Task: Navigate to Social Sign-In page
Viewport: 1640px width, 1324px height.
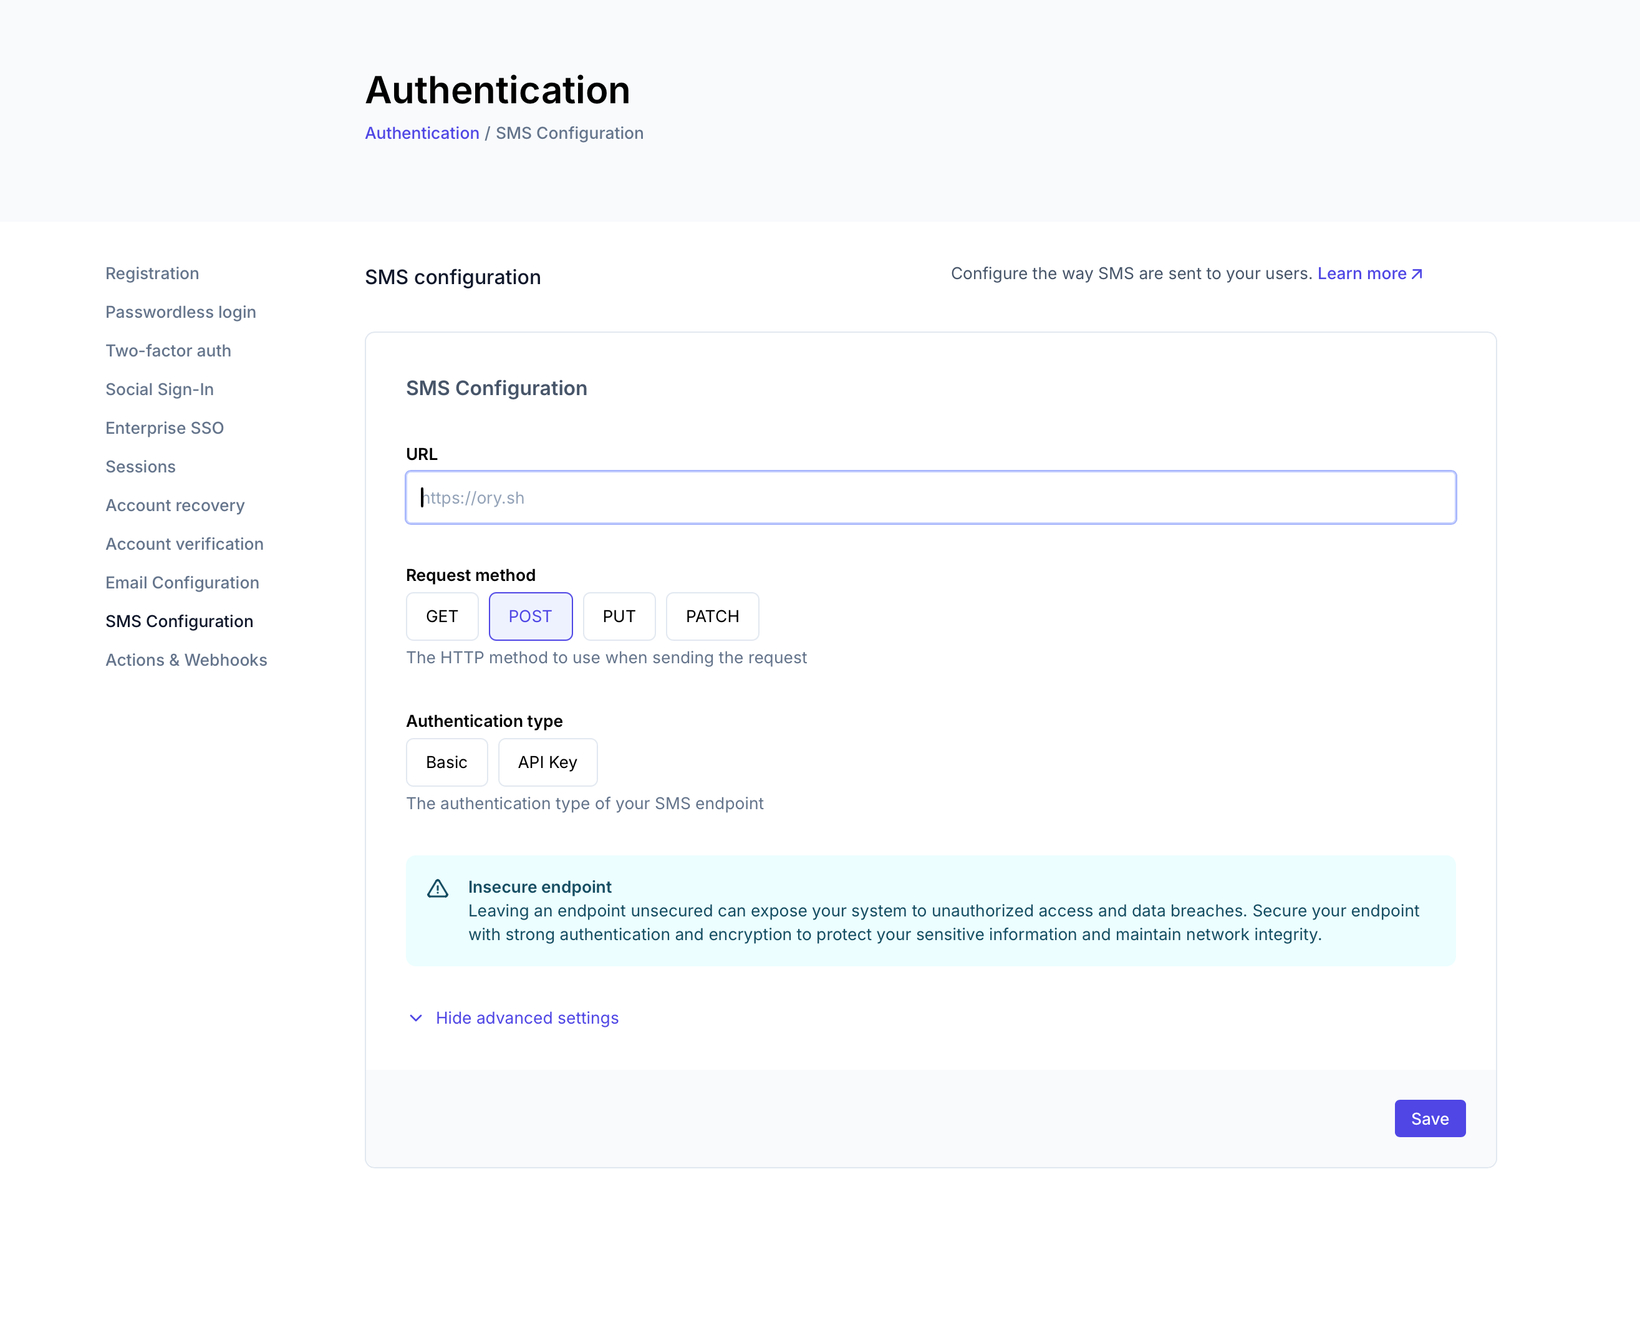Action: click(x=160, y=390)
